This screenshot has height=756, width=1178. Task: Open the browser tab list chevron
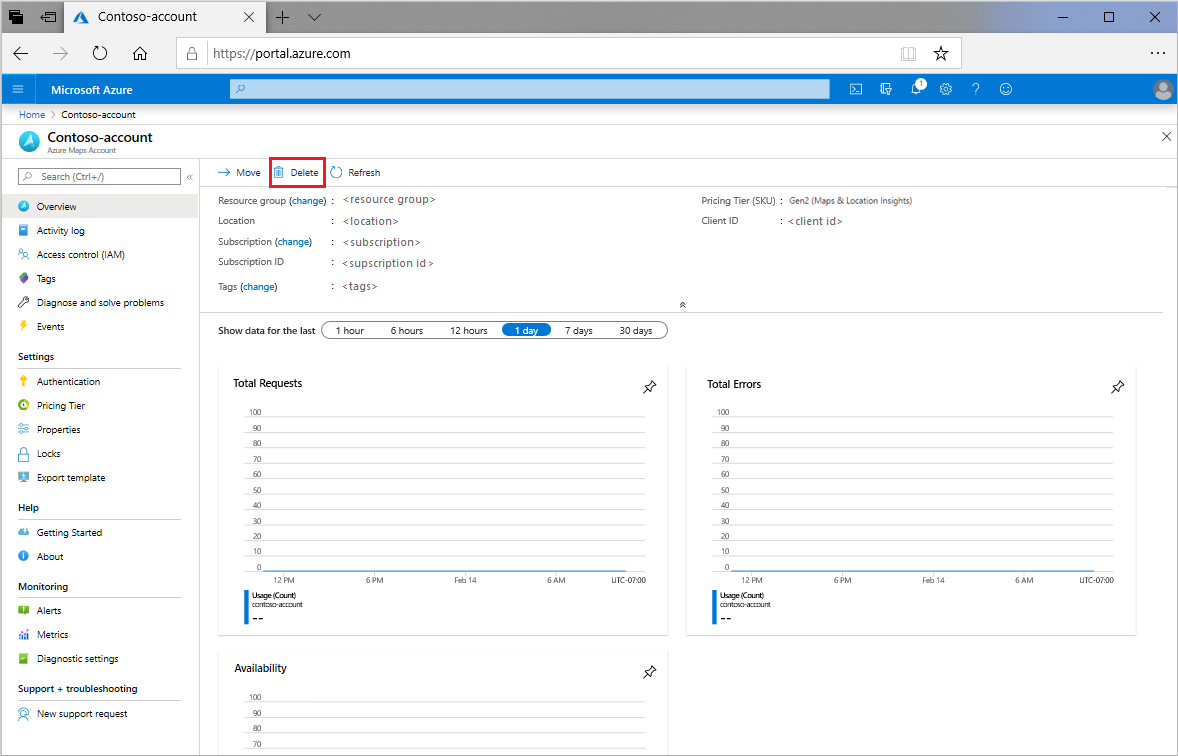(313, 17)
